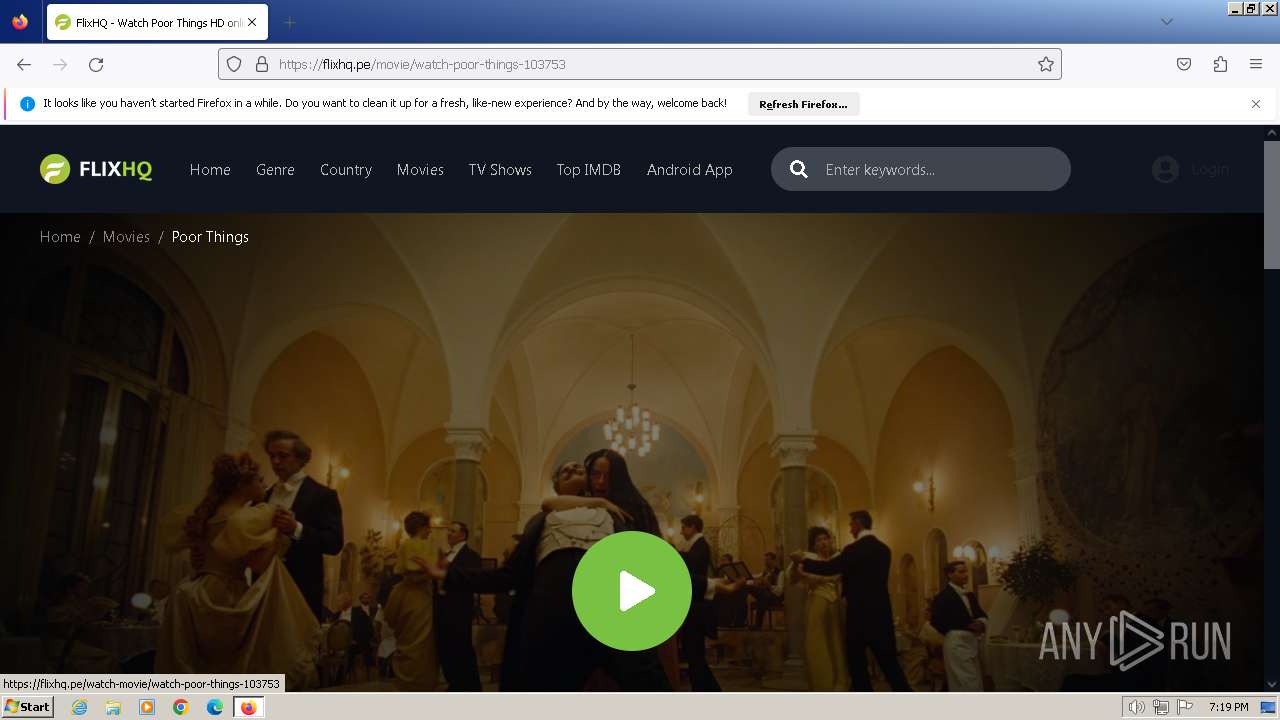Open Top IMDB page
The width and height of the screenshot is (1280, 720).
click(589, 170)
